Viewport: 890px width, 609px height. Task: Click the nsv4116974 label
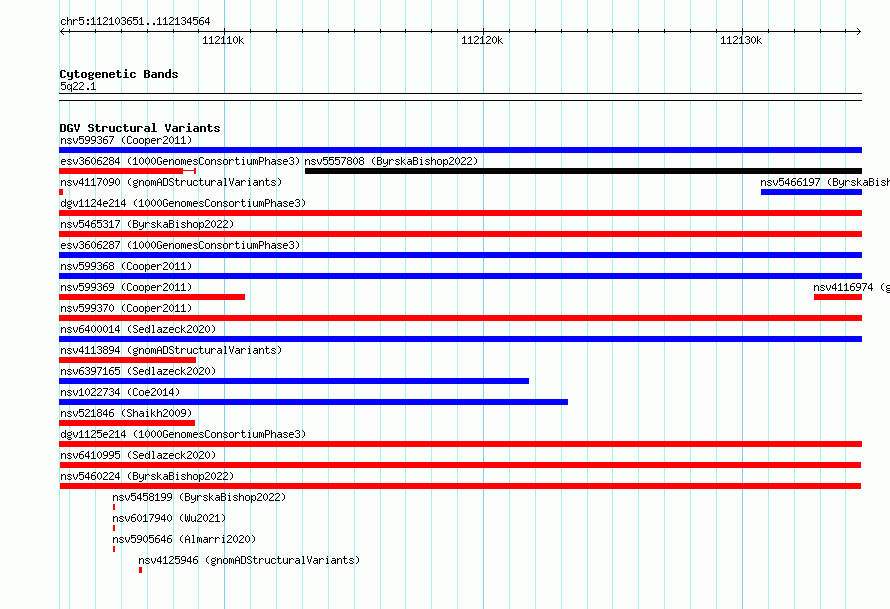851,287
